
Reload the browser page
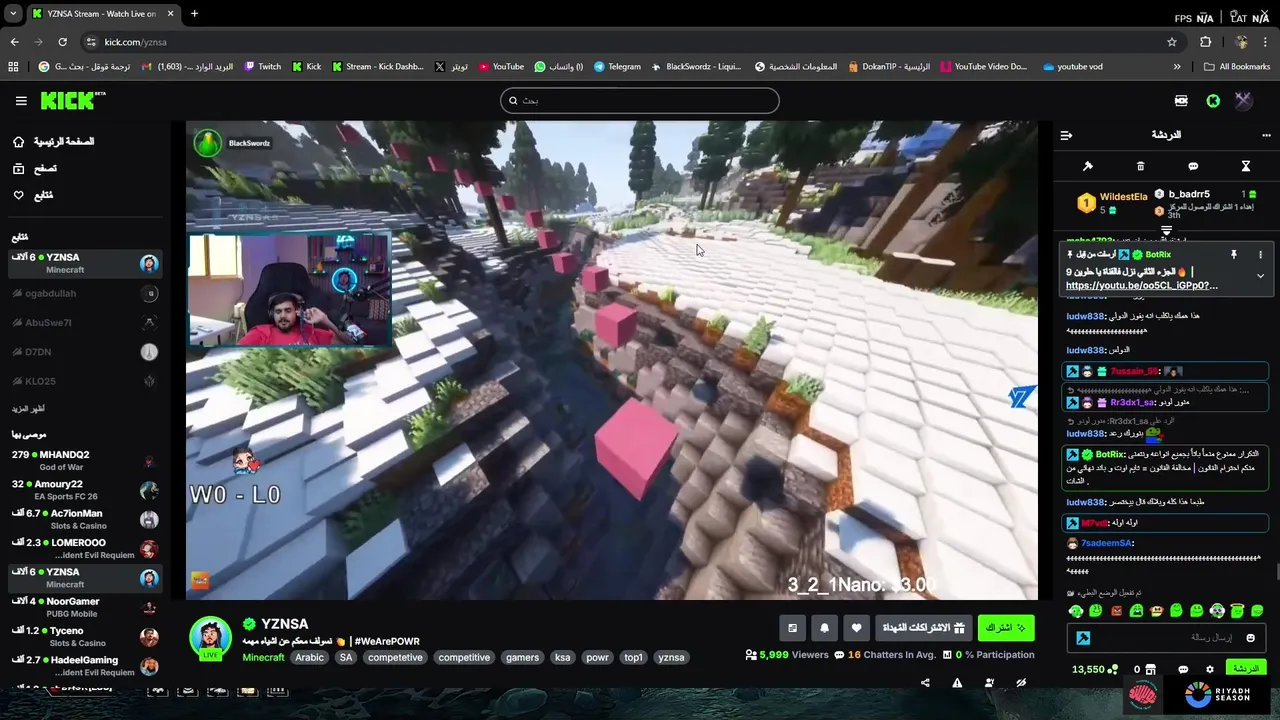pyautogui.click(x=62, y=42)
